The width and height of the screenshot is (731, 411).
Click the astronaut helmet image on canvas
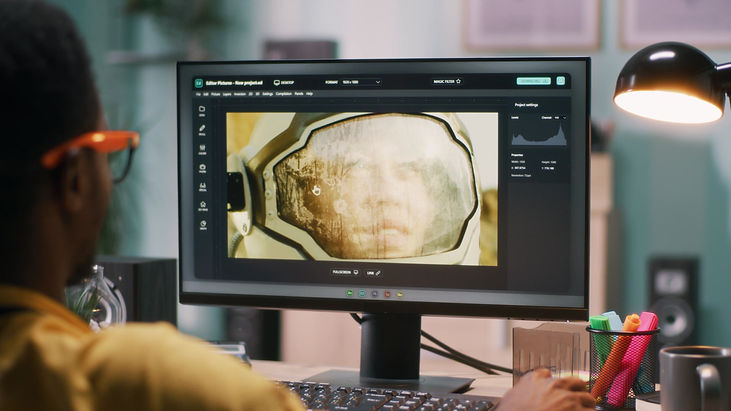coord(362,189)
